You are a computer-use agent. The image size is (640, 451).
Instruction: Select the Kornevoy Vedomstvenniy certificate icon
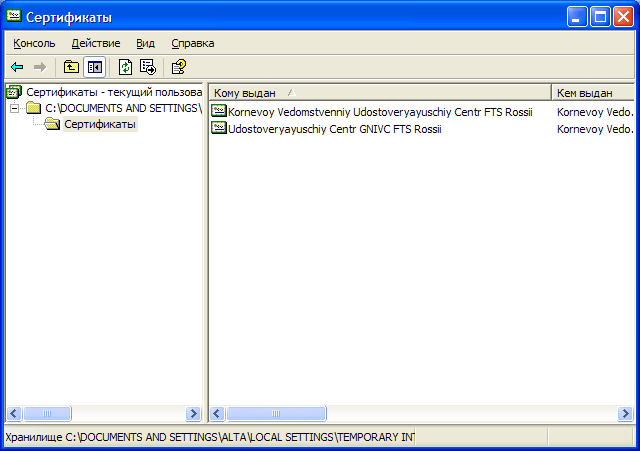(219, 112)
